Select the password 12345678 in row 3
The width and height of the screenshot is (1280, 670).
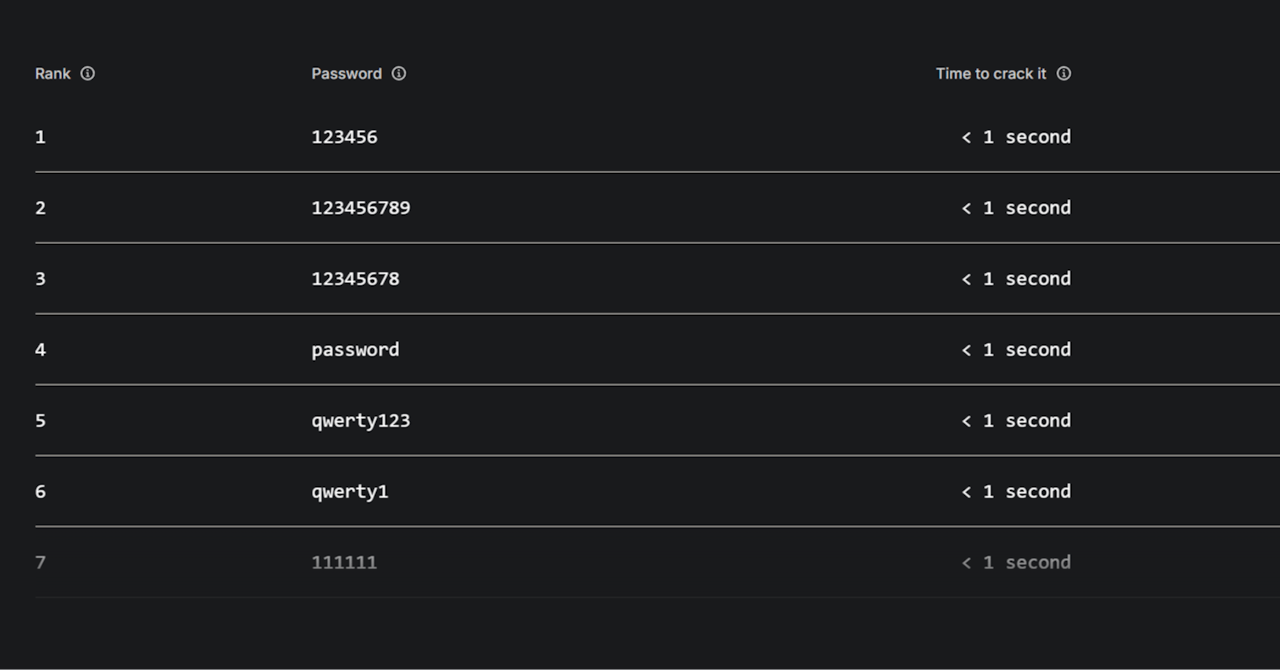point(355,279)
